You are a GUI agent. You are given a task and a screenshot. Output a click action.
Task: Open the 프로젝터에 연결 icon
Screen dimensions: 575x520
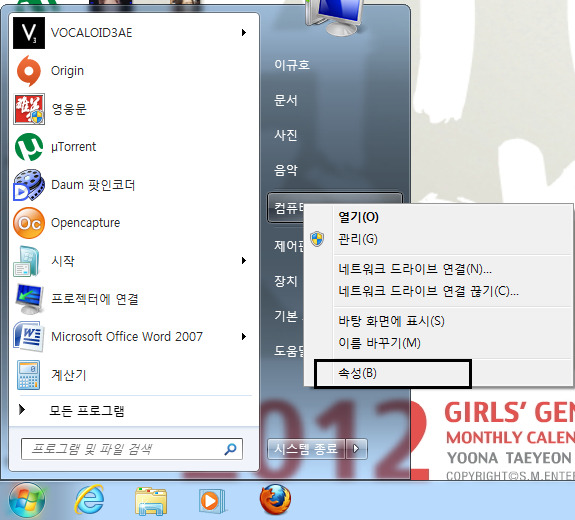[29, 299]
